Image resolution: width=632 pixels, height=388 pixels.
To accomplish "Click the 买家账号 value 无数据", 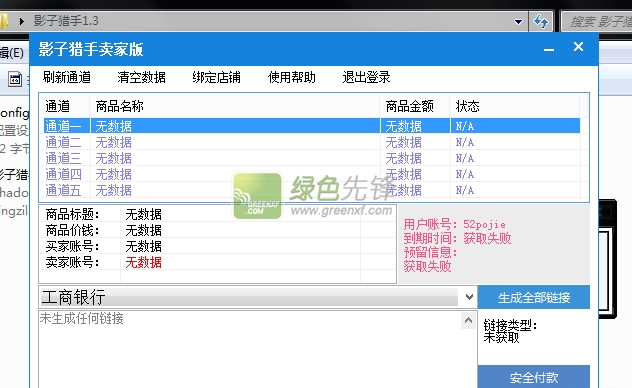I will 143,246.
